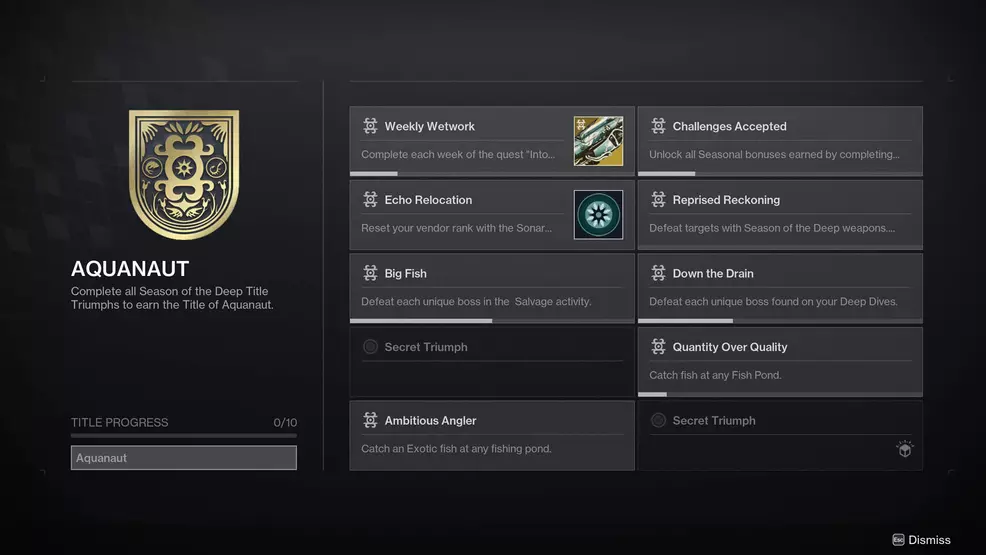The height and width of the screenshot is (555, 986).
Task: Click the Ambitious Angler triumph icon
Action: pyautogui.click(x=370, y=421)
